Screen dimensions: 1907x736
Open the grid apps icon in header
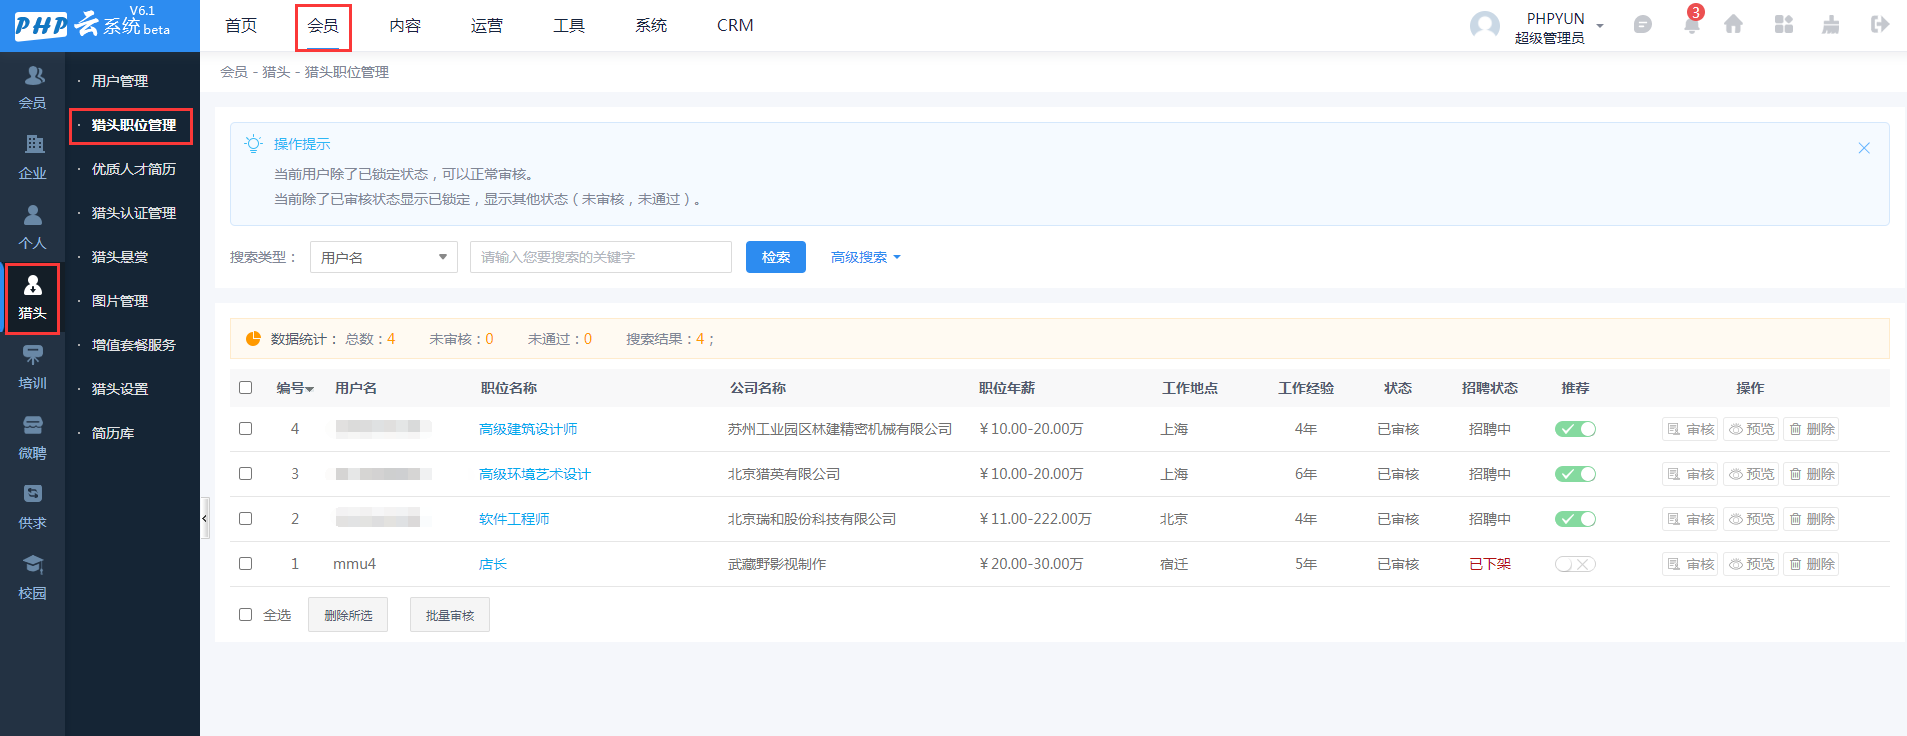(1784, 24)
